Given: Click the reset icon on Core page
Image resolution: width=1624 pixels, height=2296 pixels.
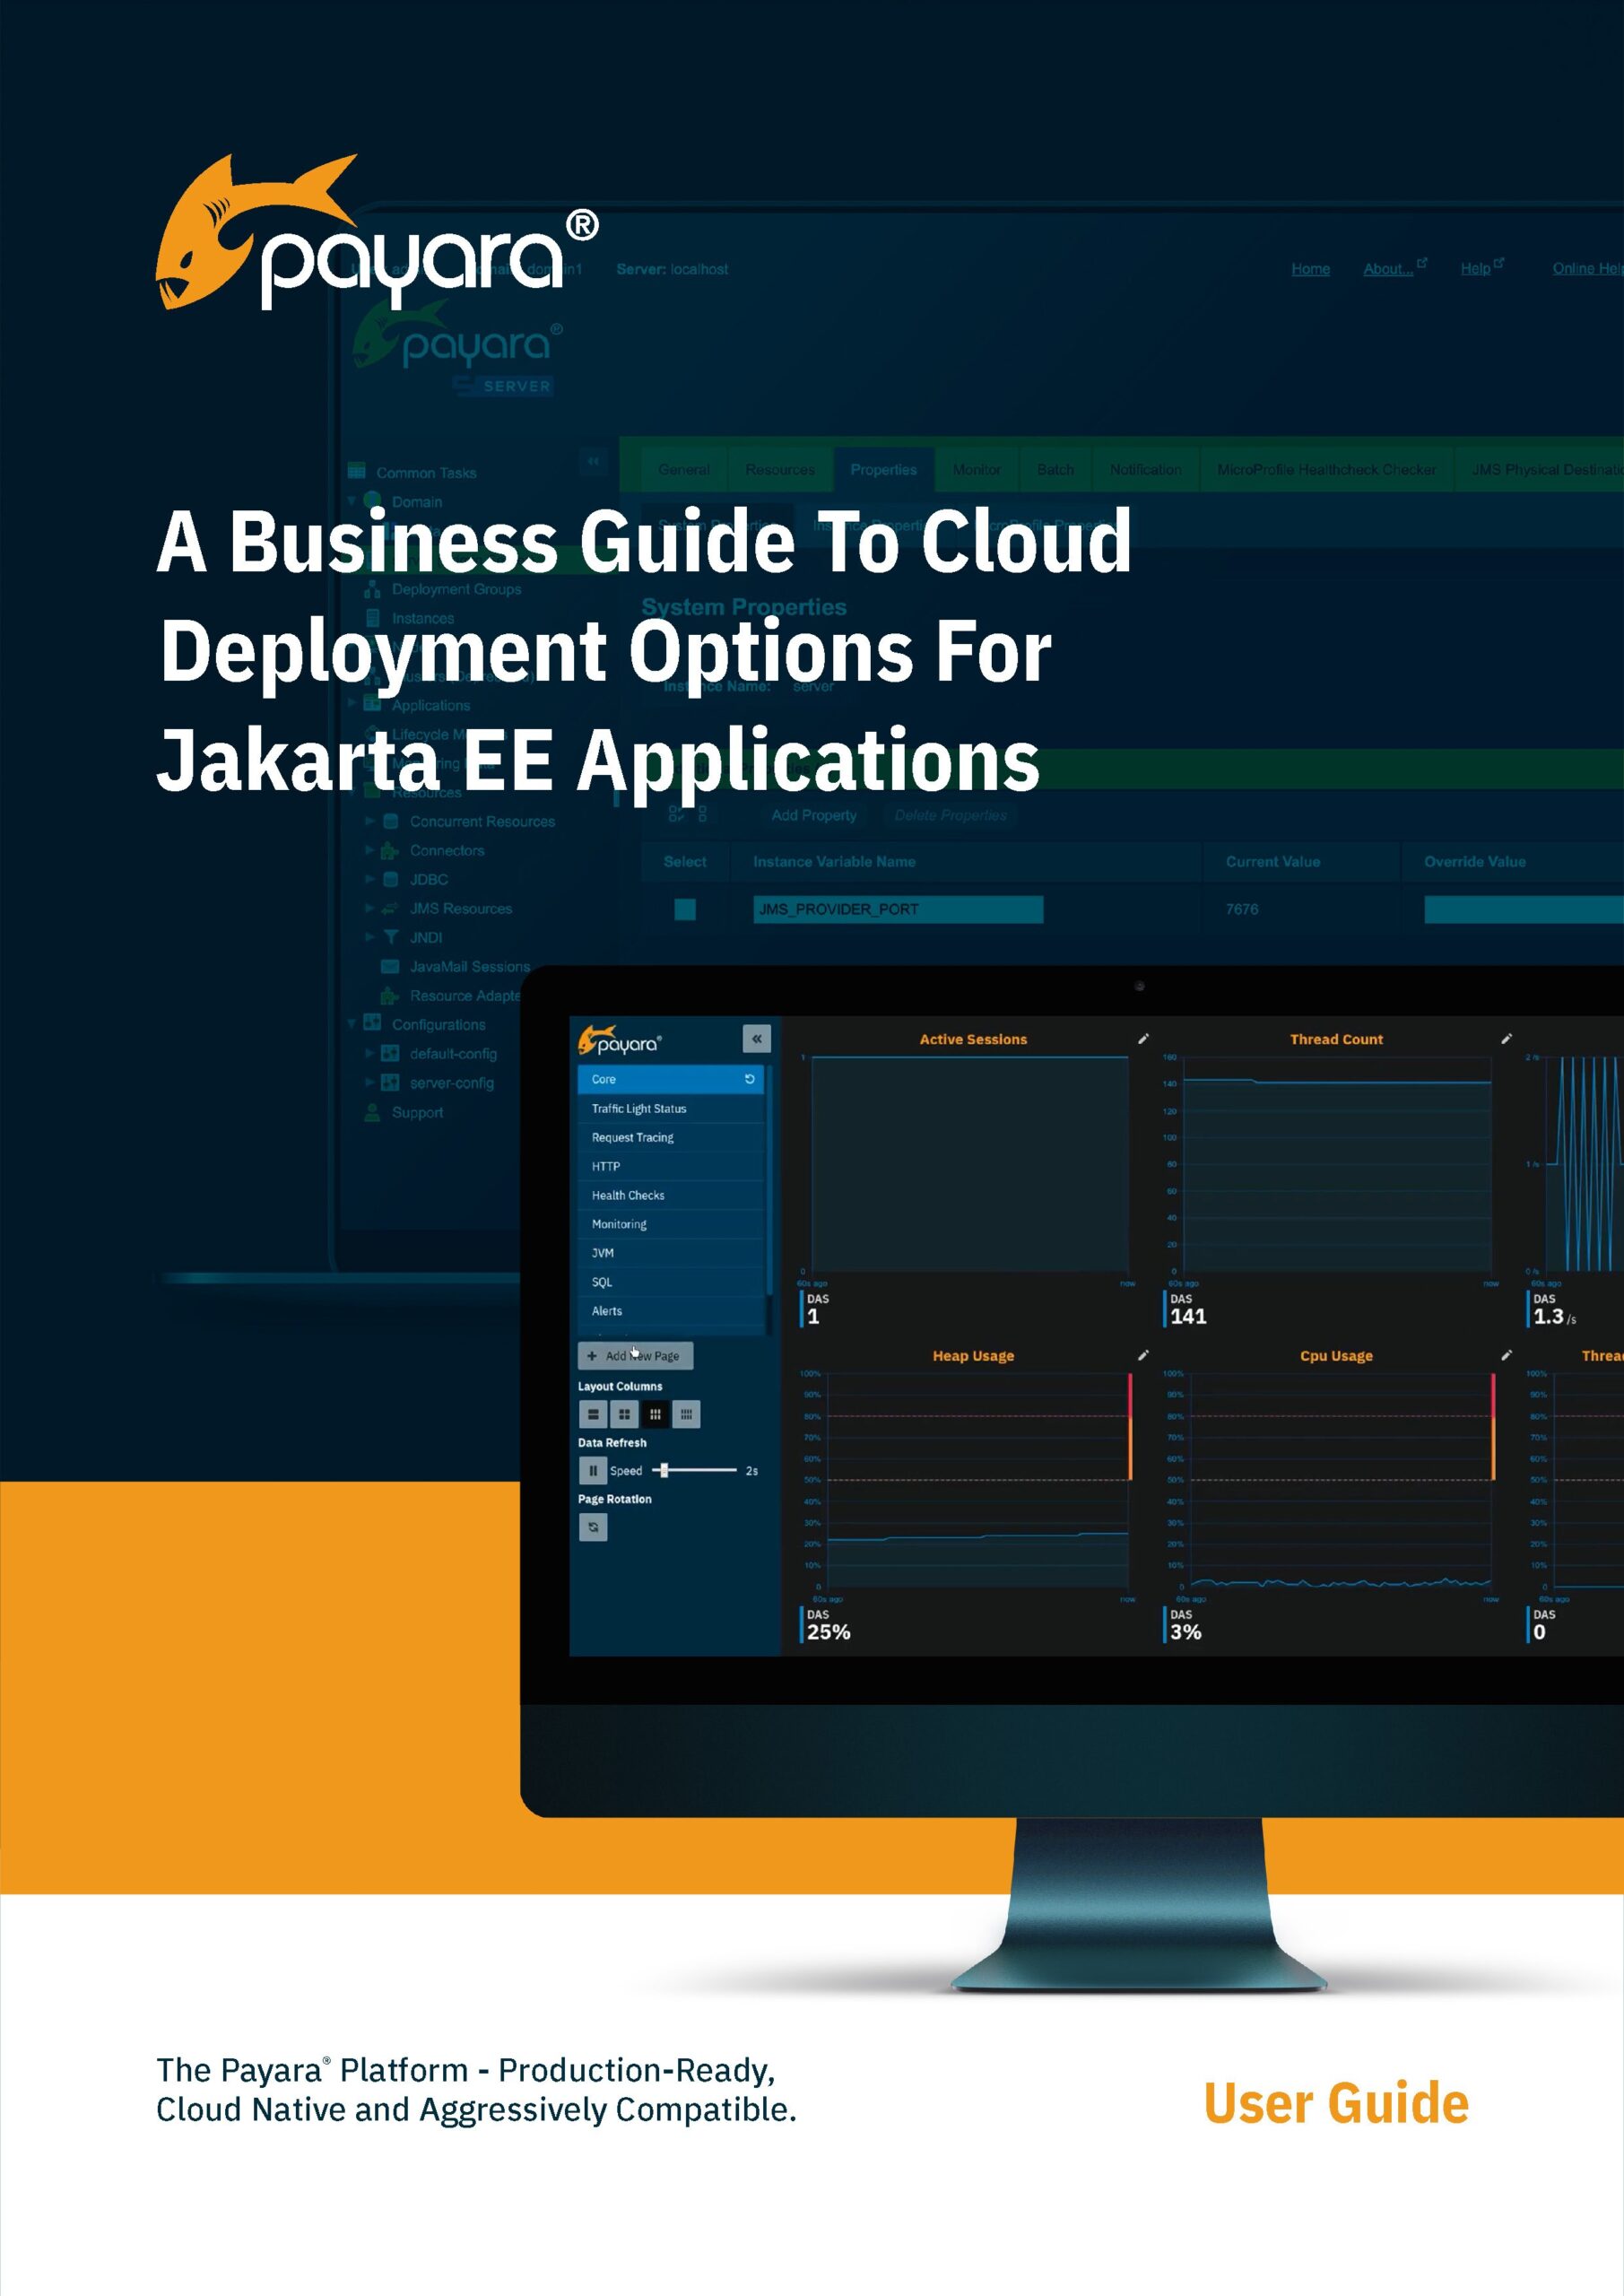Looking at the screenshot, I should click(x=749, y=1079).
